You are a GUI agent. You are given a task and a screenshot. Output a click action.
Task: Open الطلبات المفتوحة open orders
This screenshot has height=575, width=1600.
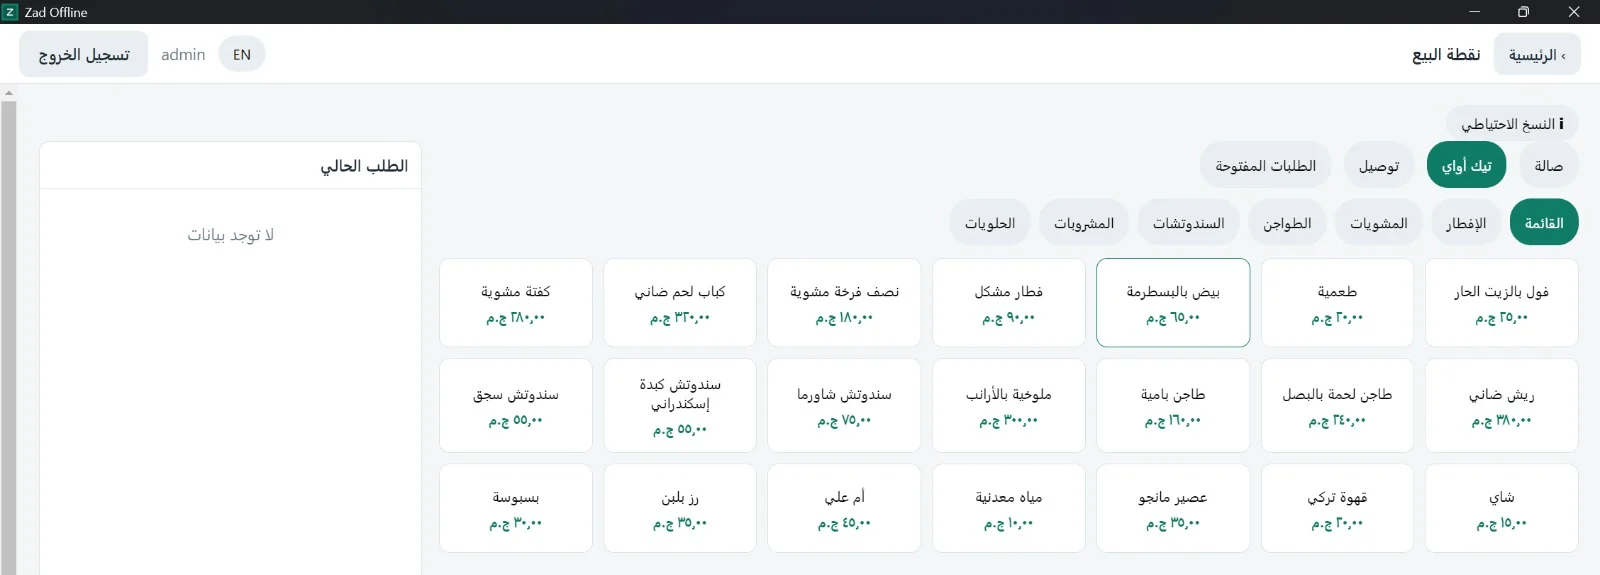coord(1265,165)
